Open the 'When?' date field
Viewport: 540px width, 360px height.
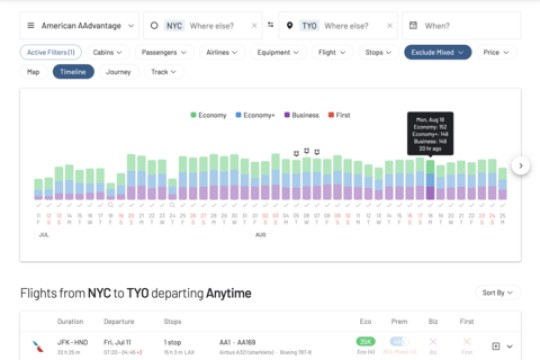pyautogui.click(x=461, y=25)
